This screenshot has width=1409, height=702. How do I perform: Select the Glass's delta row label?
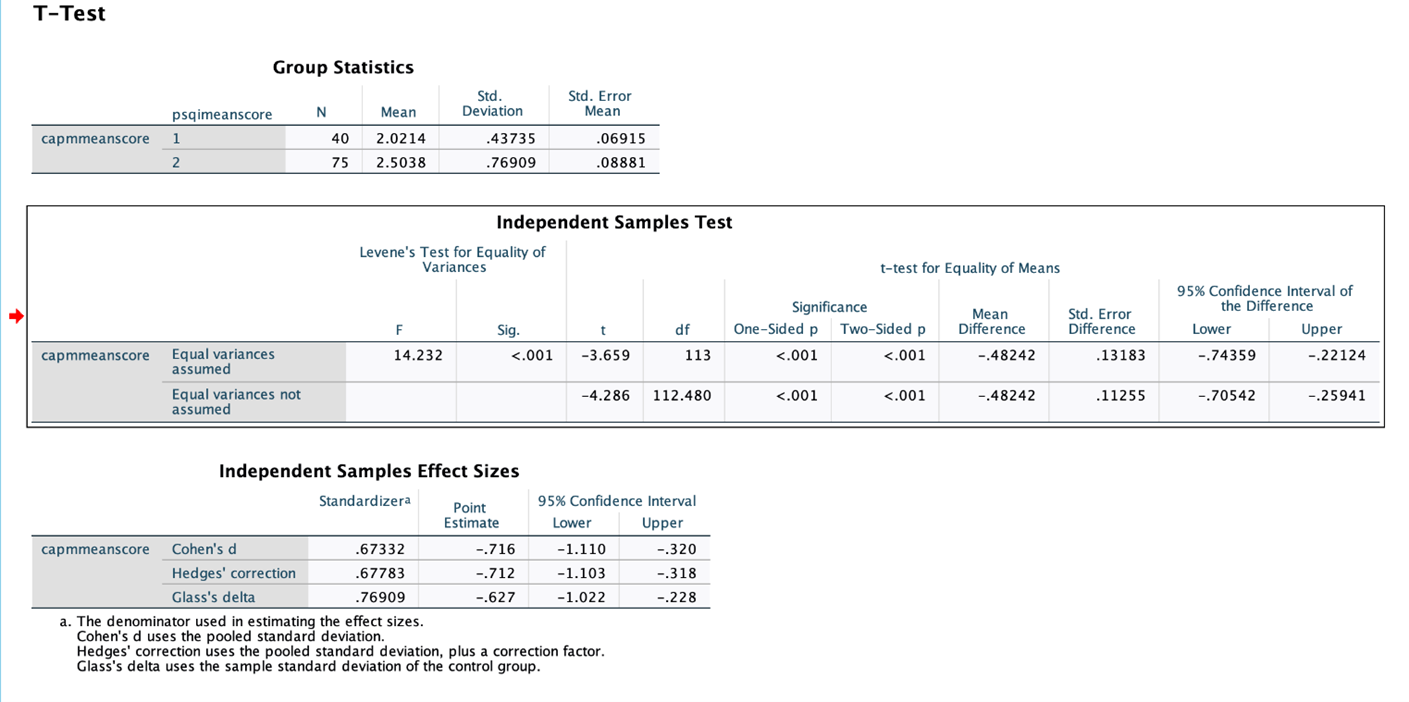click(x=213, y=597)
